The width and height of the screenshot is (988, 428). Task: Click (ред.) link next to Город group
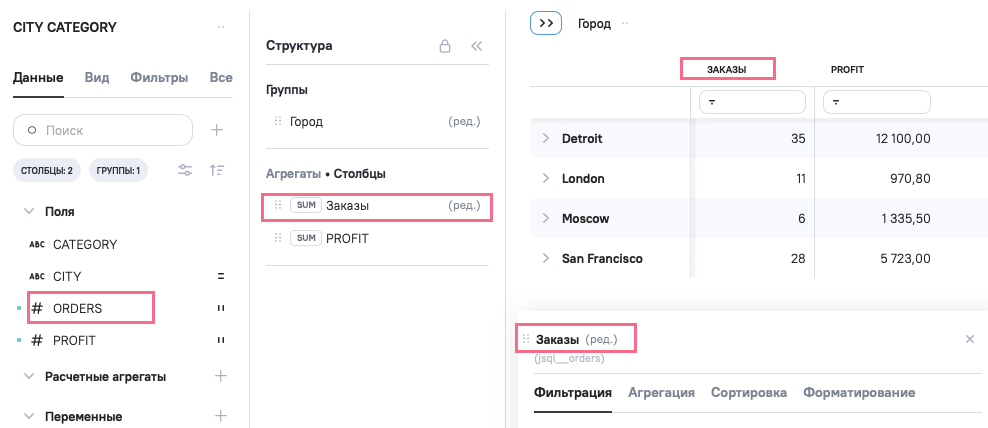click(x=464, y=122)
